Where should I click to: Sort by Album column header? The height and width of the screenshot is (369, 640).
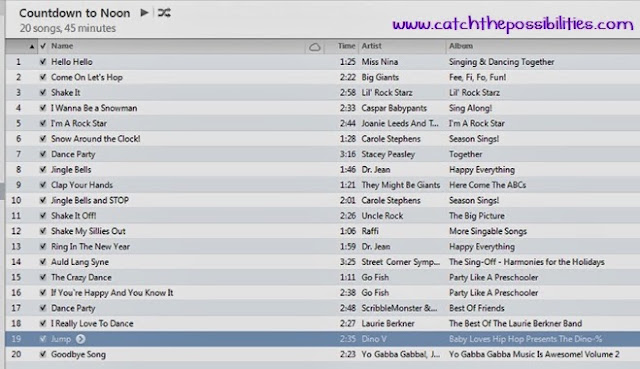pos(461,46)
